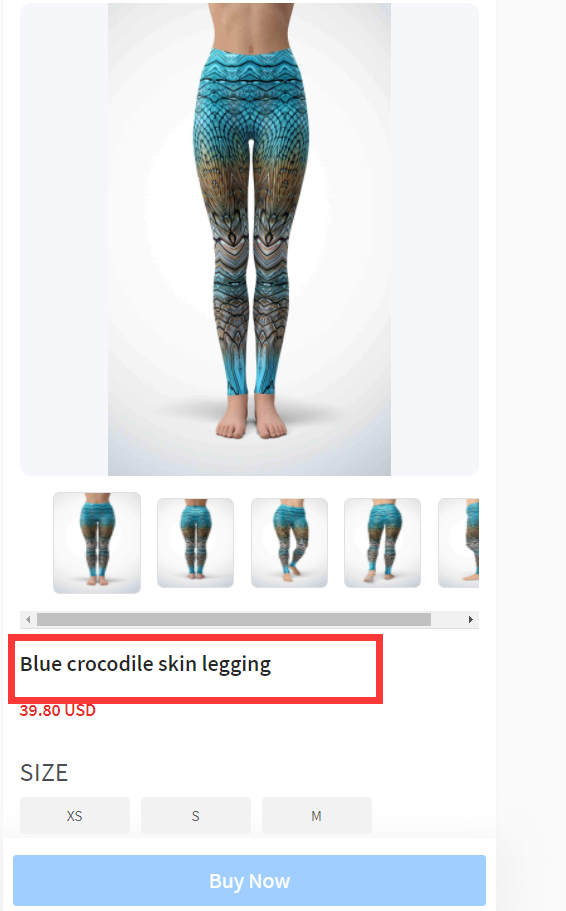Click the empty scrollbar track beside right arrow
Screen dimensions: 566x911
[x=447, y=619]
